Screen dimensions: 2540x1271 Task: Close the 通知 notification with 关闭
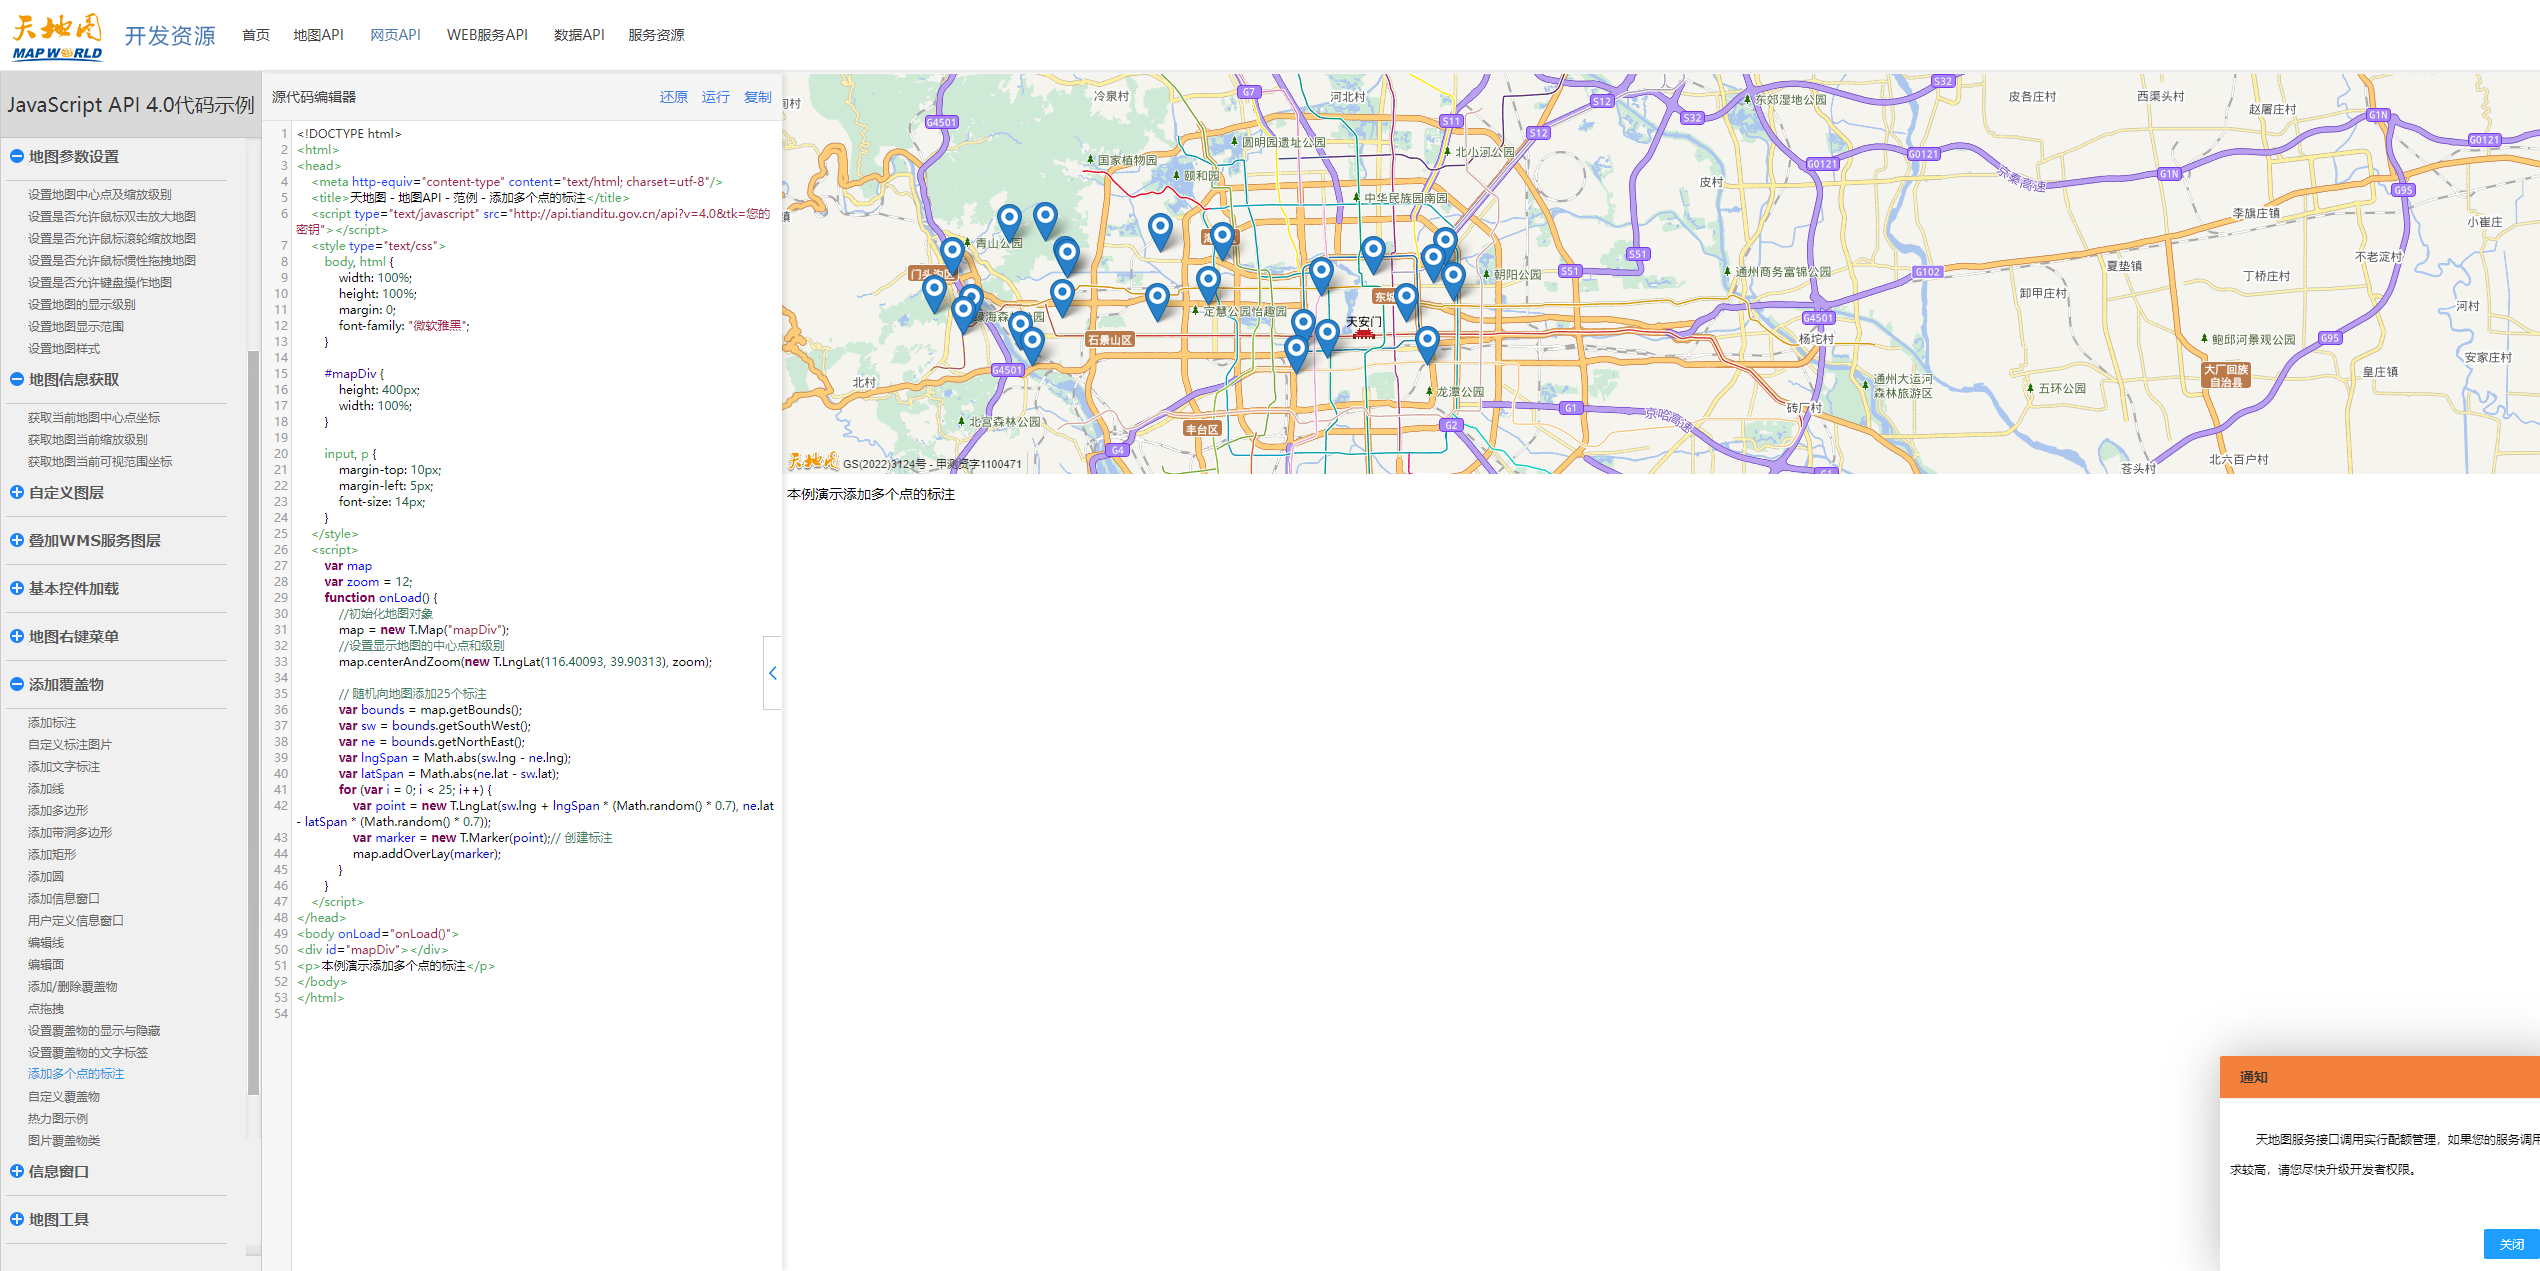(2510, 1244)
